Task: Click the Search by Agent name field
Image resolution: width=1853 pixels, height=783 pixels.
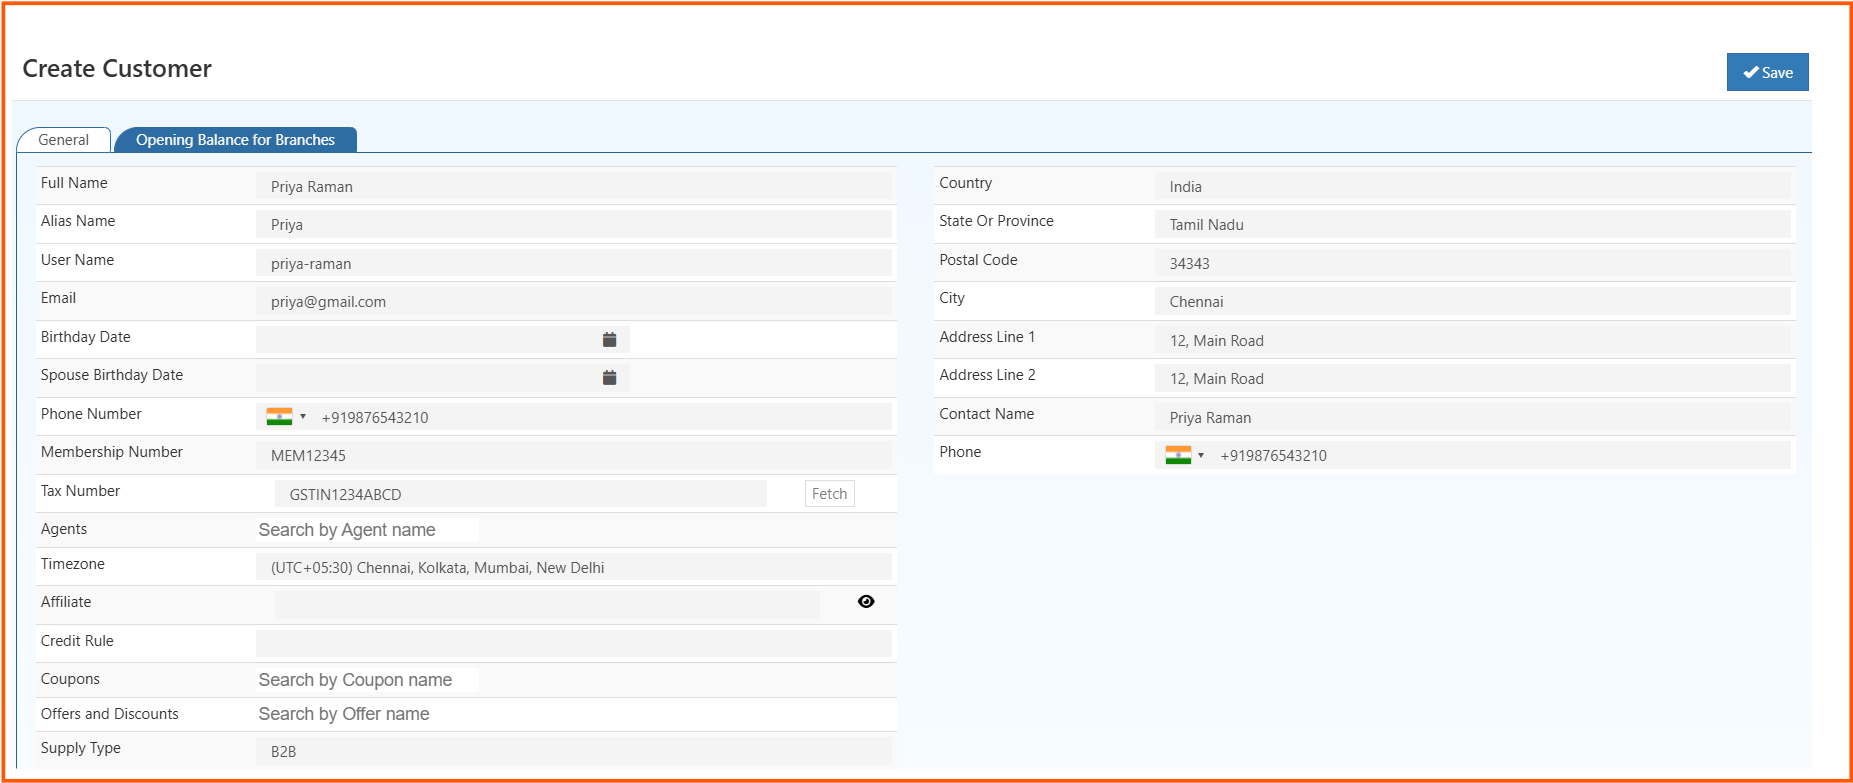Action: [367, 530]
